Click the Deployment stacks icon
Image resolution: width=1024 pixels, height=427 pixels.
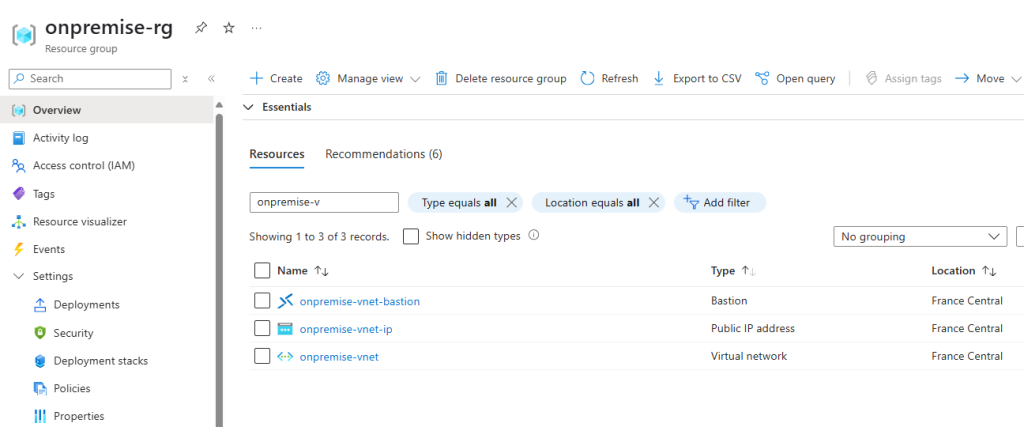tap(40, 361)
